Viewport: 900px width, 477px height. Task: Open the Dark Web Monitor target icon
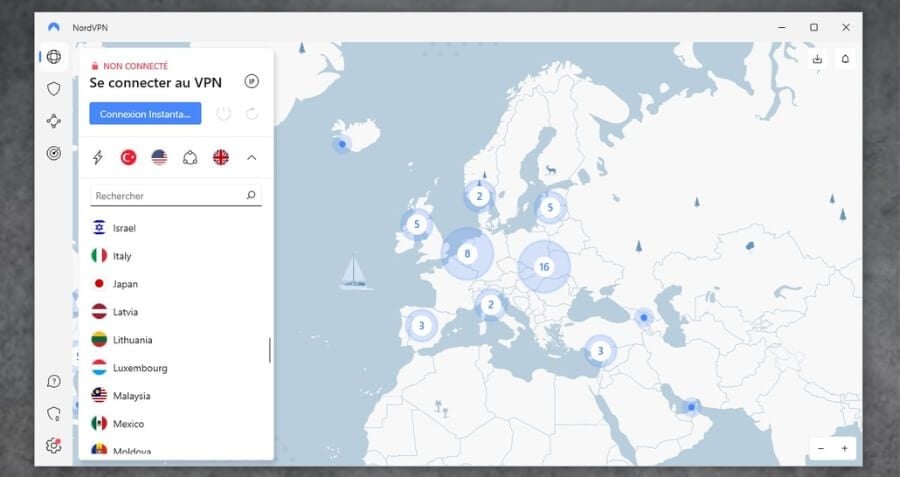[54, 153]
